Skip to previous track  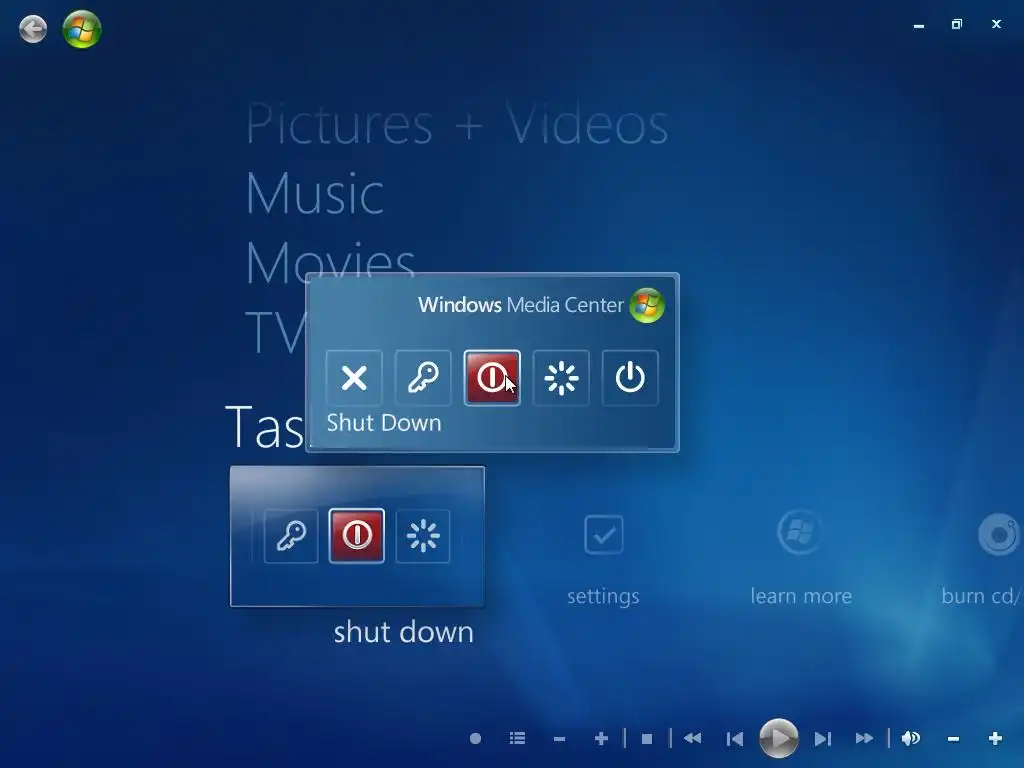click(x=735, y=739)
